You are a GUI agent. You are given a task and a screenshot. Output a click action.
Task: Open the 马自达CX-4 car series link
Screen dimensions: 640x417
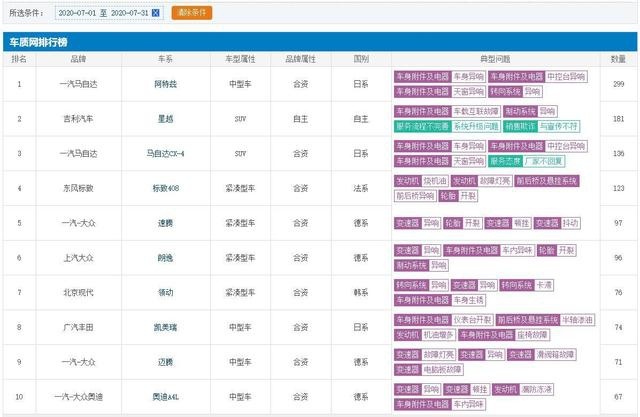coord(165,153)
